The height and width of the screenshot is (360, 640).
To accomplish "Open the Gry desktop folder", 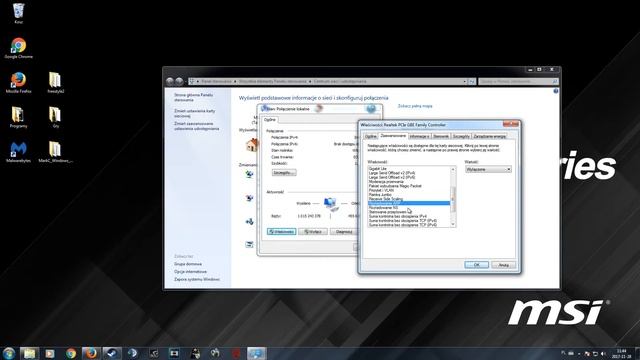I will pyautogui.click(x=55, y=117).
